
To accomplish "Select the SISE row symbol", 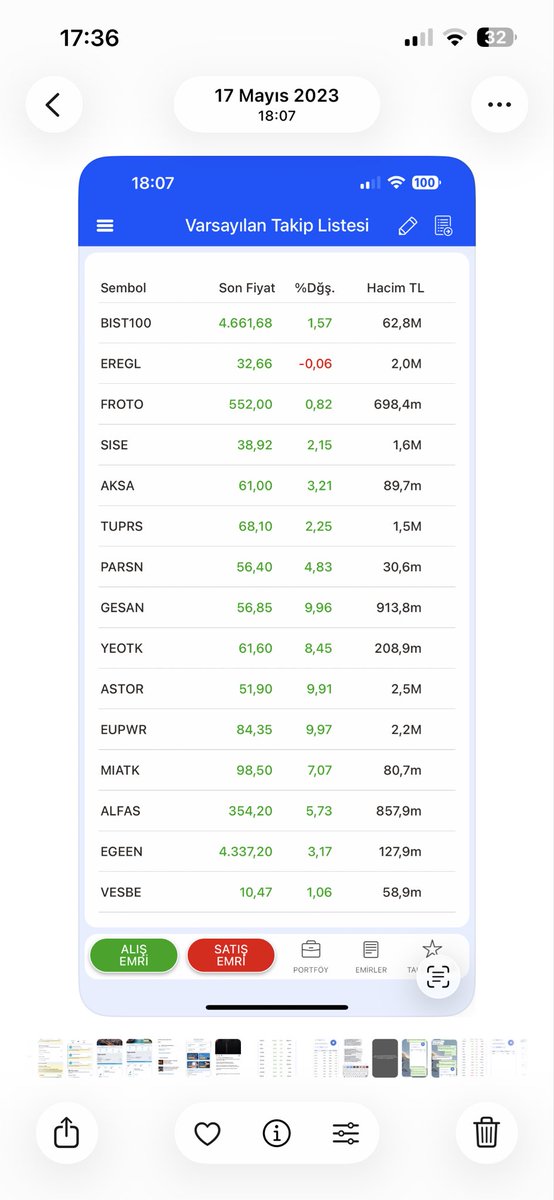I will [x=114, y=445].
